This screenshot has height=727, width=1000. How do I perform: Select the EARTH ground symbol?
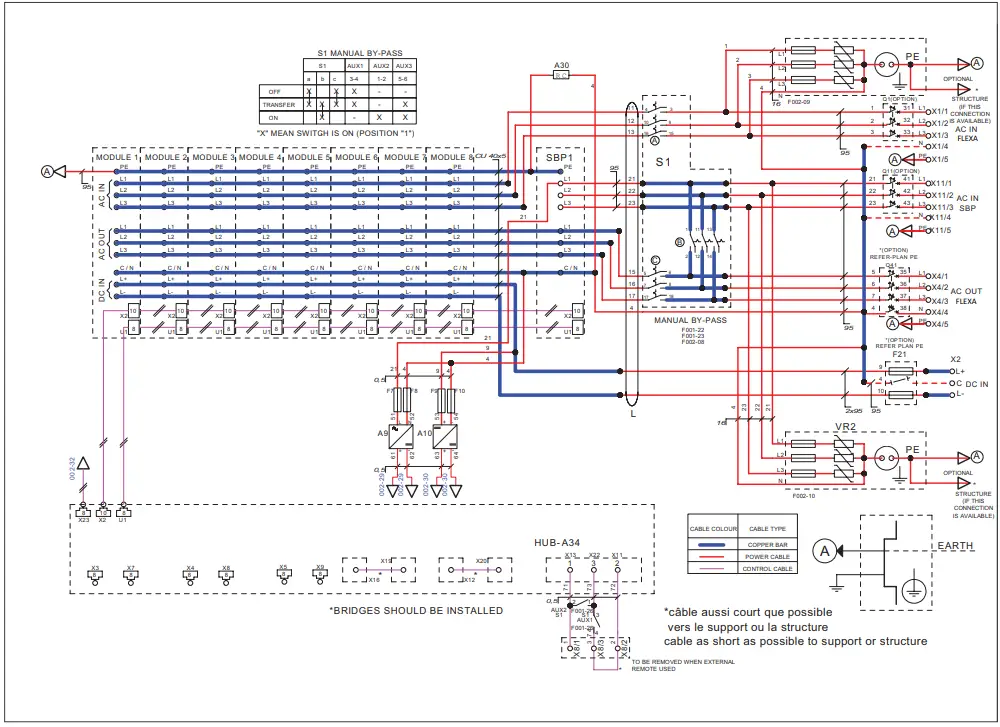click(915, 590)
